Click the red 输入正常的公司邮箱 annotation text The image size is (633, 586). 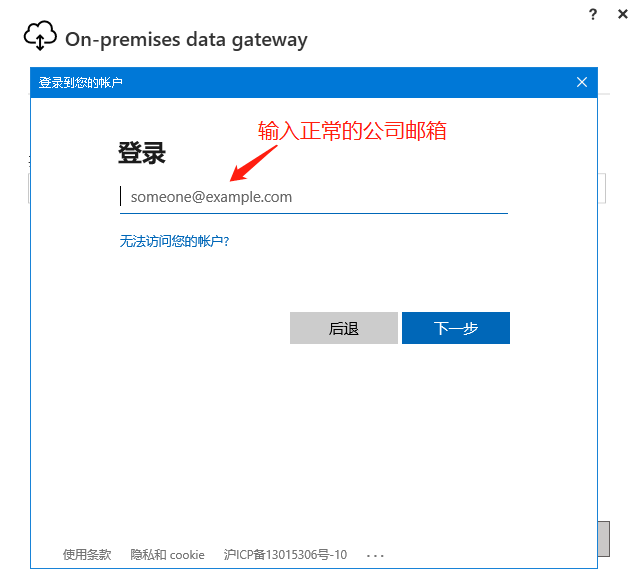pyautogui.click(x=352, y=131)
